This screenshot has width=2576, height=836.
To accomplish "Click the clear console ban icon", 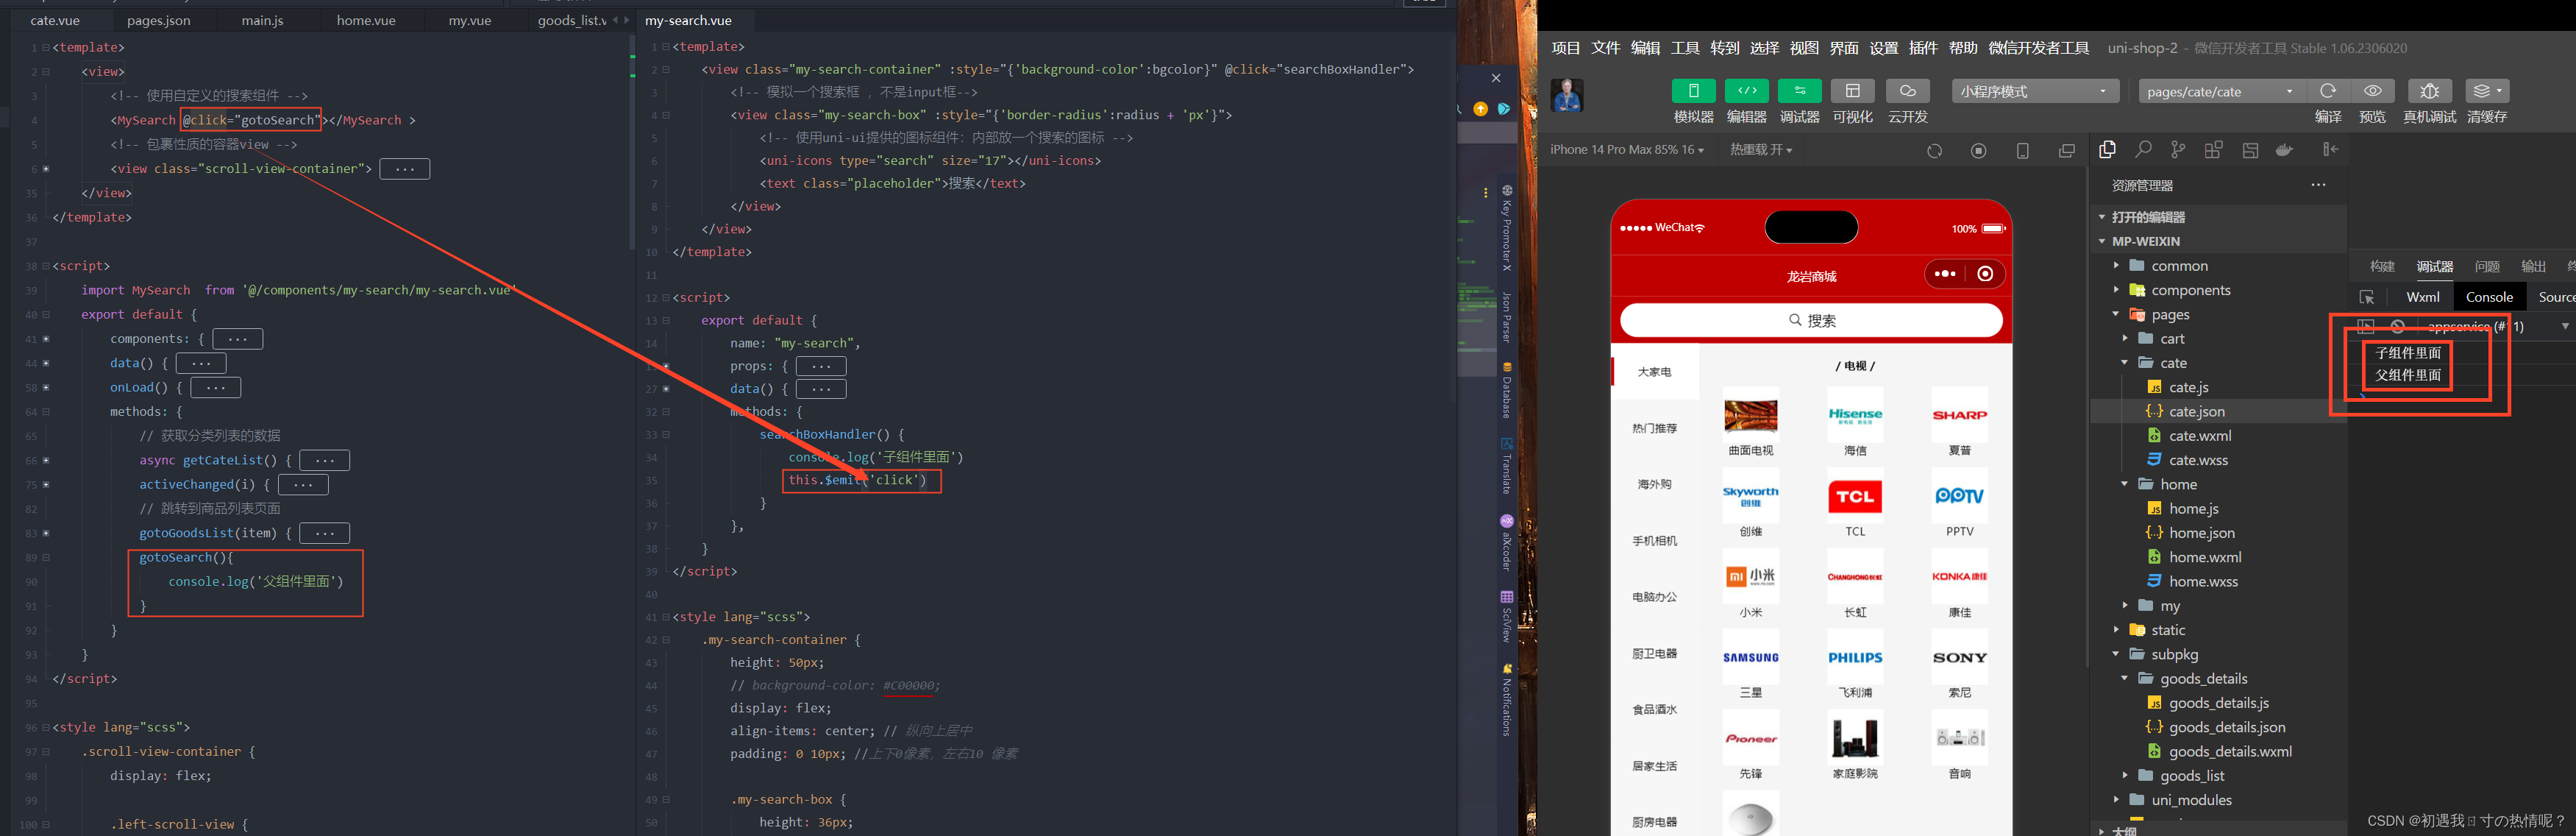I will (x=2397, y=326).
